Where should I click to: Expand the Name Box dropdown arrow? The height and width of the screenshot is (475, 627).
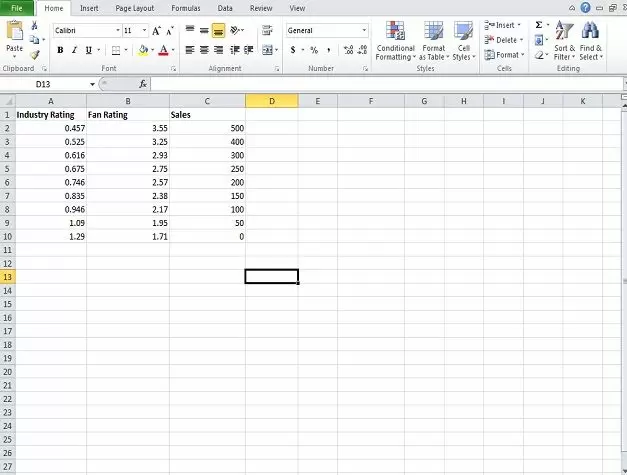pos(92,84)
